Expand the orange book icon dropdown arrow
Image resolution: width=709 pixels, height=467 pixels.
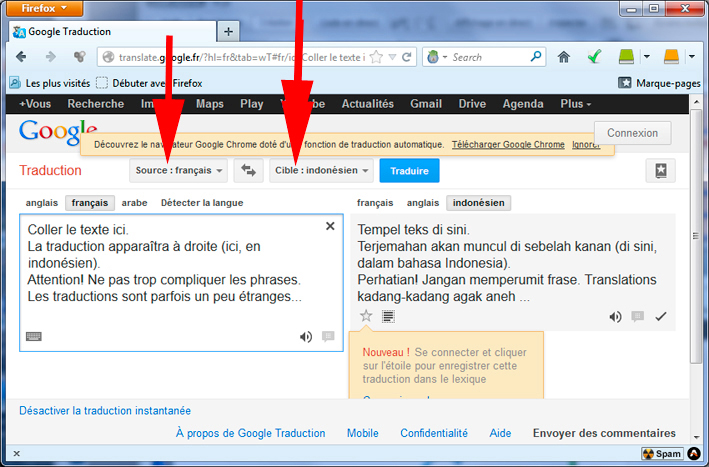pos(692,57)
